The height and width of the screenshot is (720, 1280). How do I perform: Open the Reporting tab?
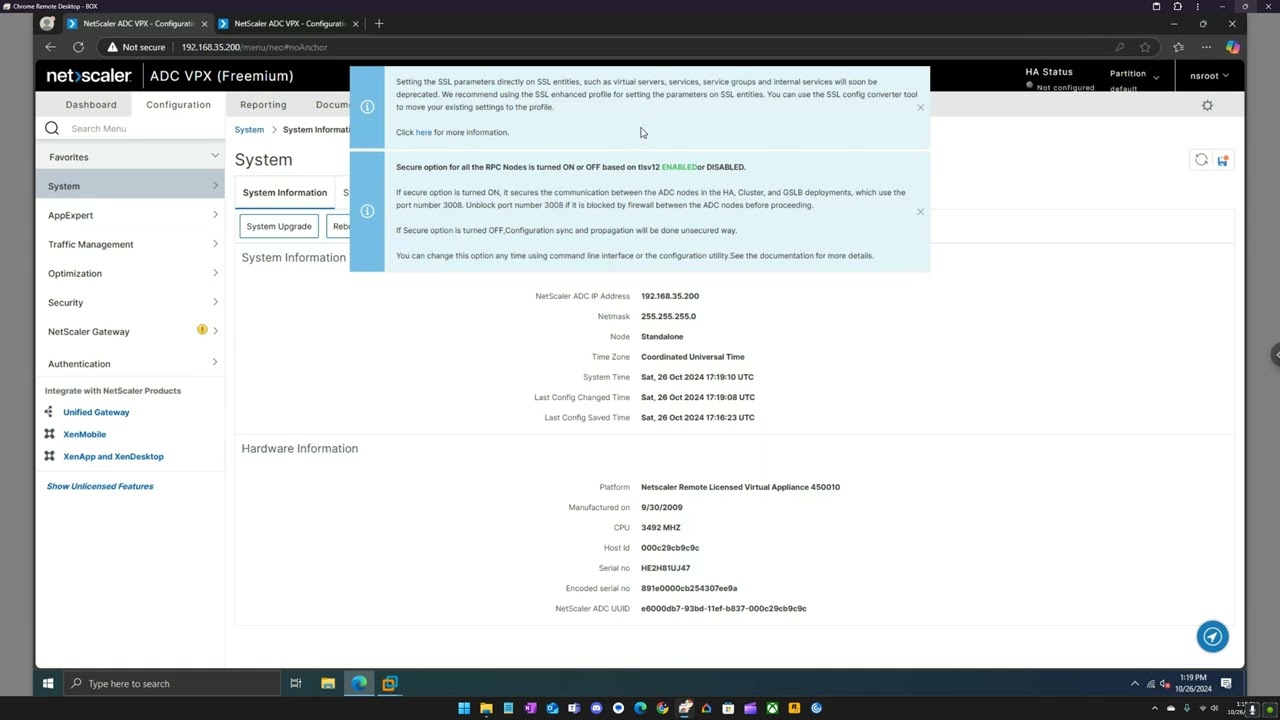pyautogui.click(x=263, y=105)
